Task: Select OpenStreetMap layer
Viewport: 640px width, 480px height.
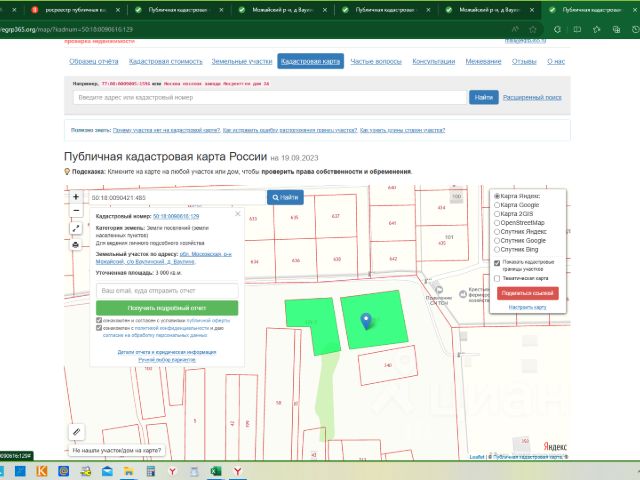Action: tap(497, 223)
